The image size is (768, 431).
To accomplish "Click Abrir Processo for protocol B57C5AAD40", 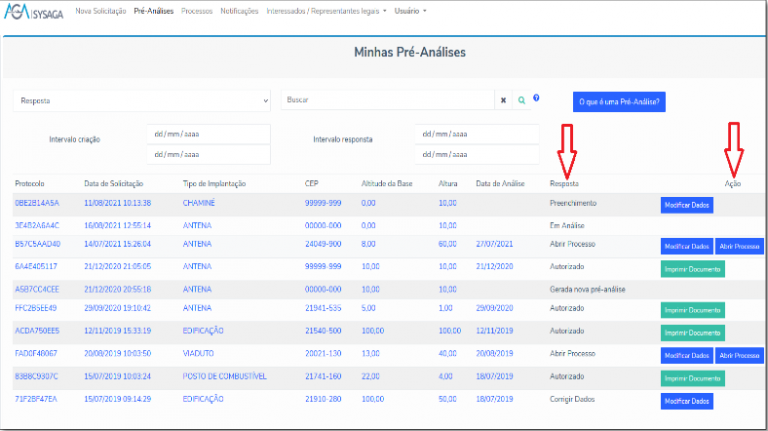I will pos(739,246).
